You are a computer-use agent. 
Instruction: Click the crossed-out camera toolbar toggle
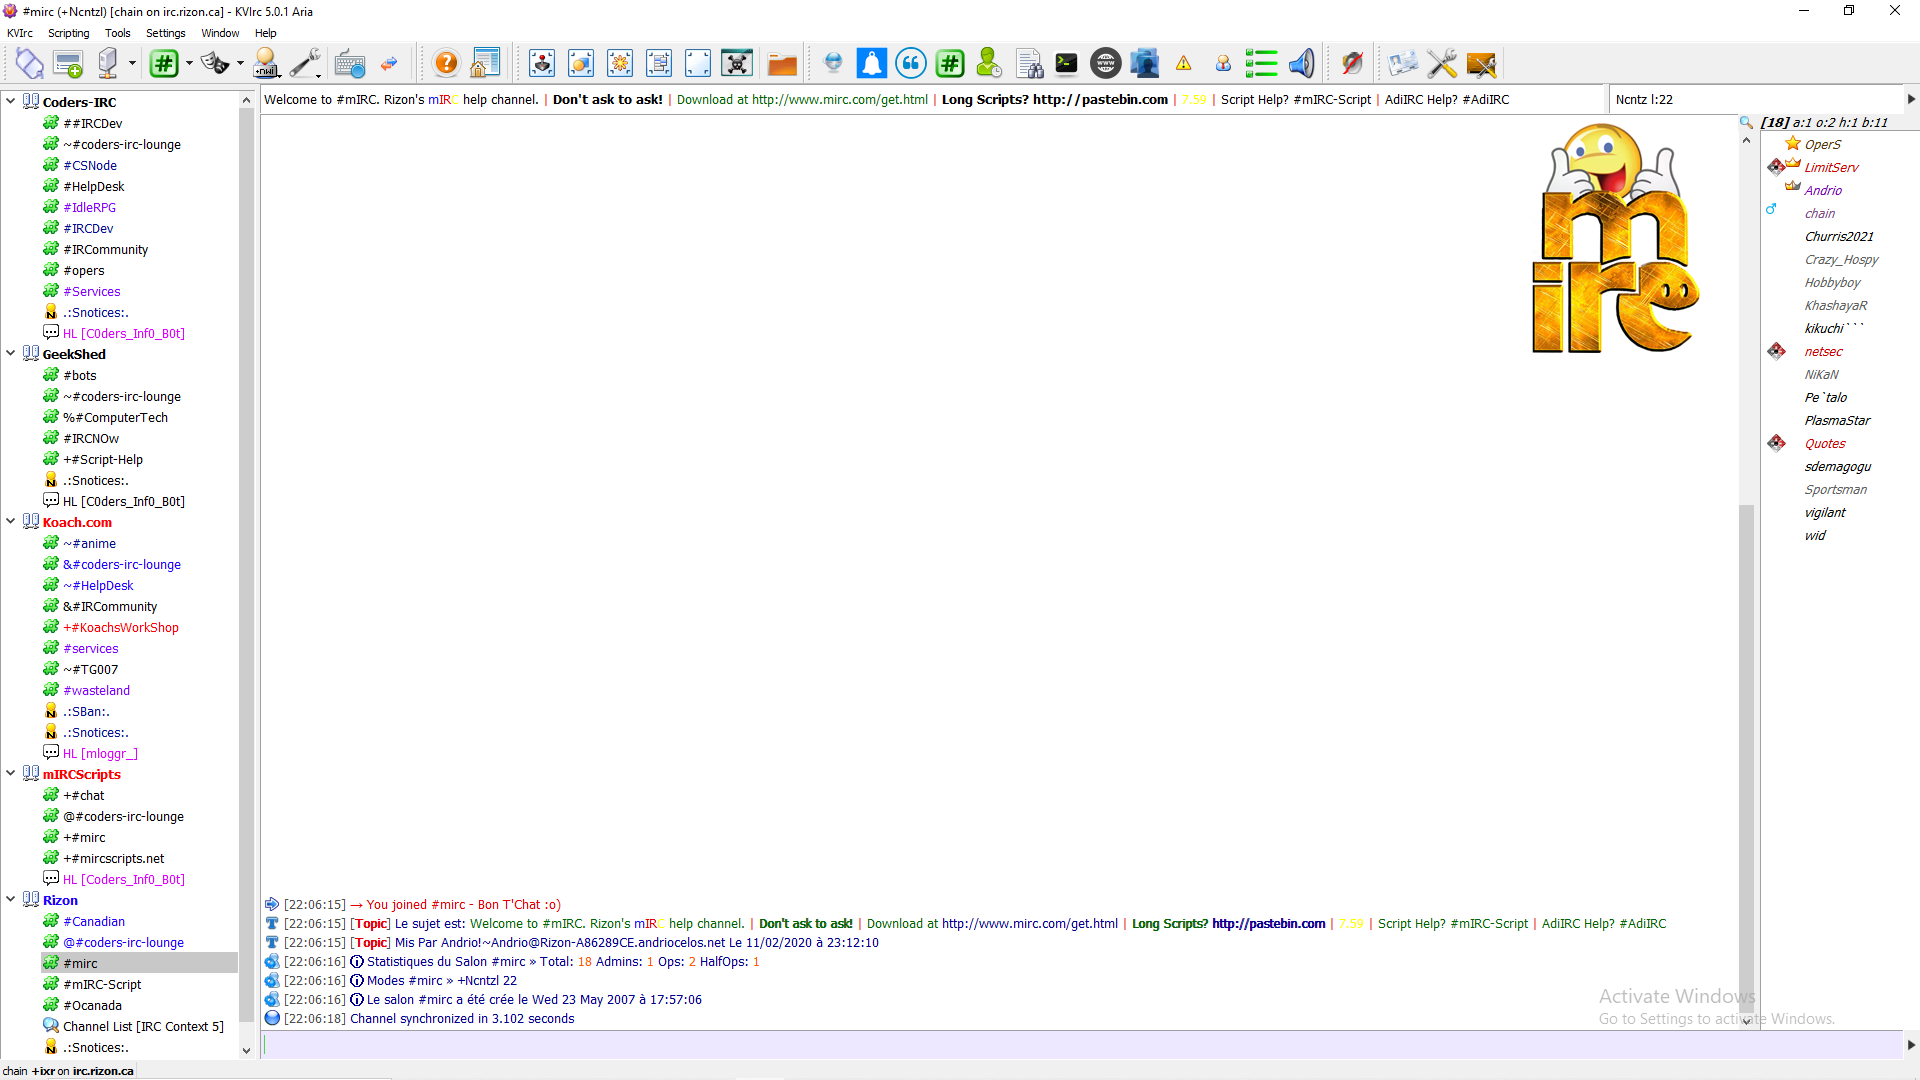pyautogui.click(x=1352, y=64)
